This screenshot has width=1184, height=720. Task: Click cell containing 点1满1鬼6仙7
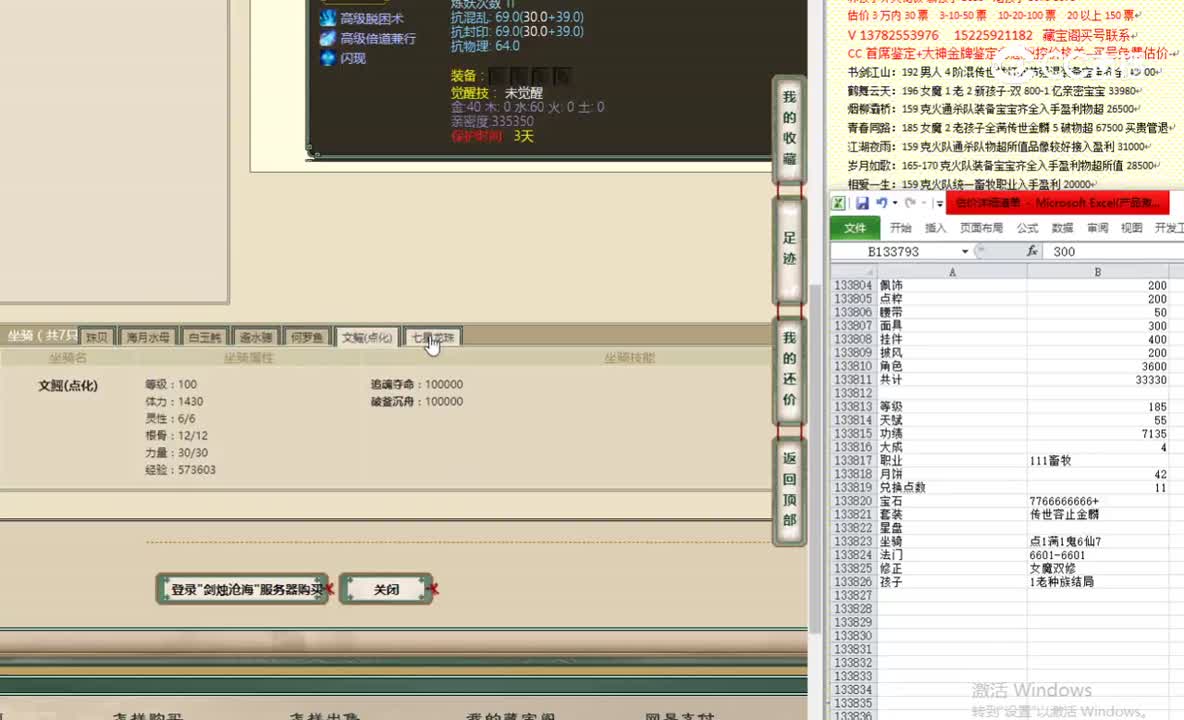1097,541
